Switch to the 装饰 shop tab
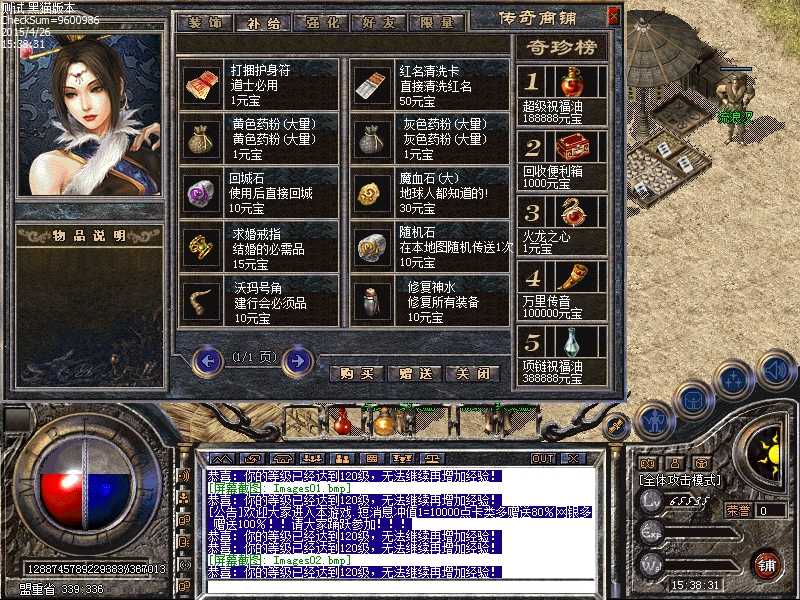 tap(205, 22)
